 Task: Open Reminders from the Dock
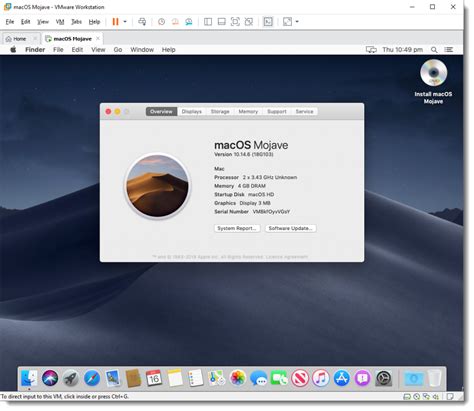point(196,378)
